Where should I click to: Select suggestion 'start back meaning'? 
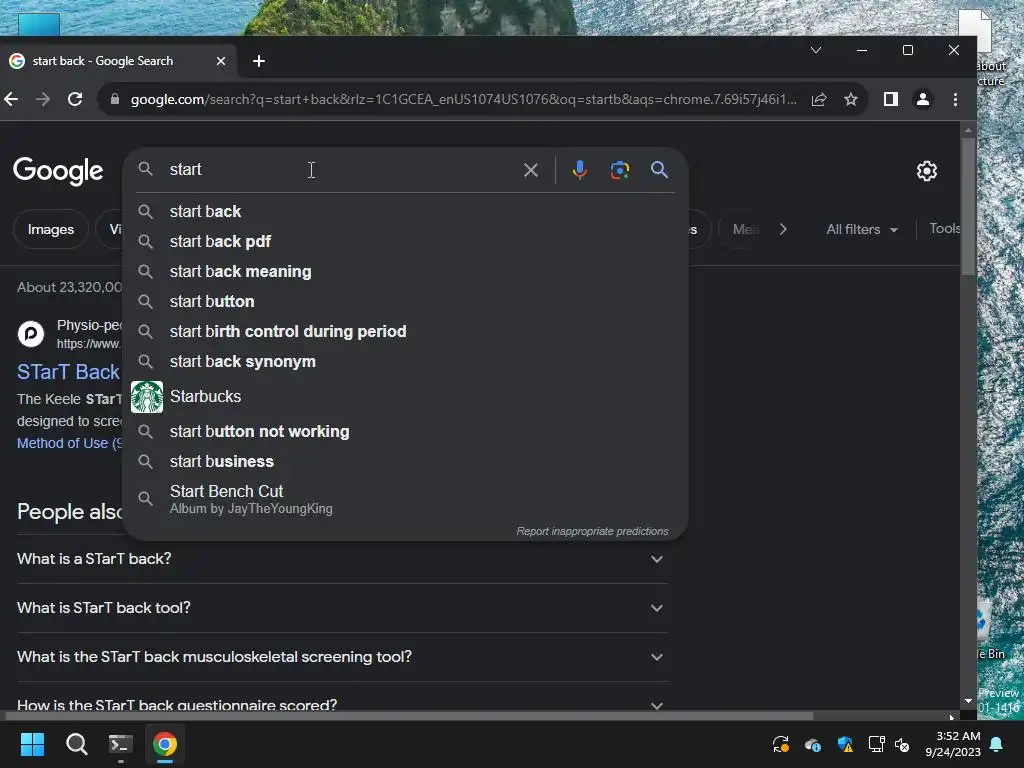(406, 272)
